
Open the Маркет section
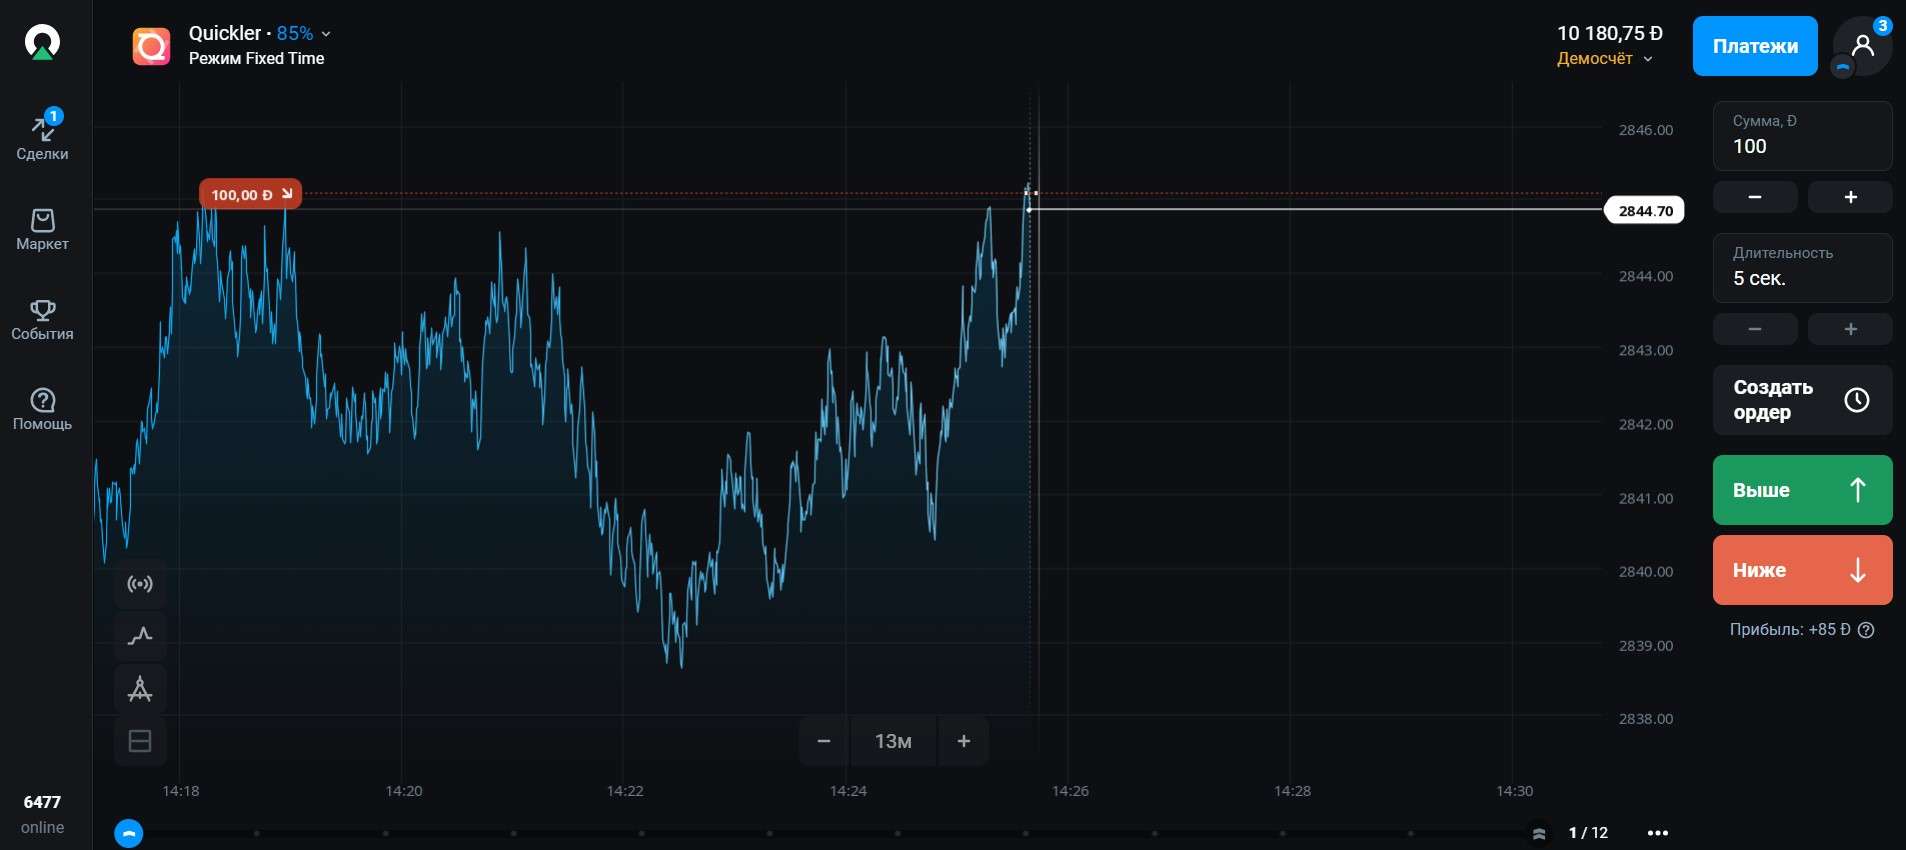tap(42, 230)
